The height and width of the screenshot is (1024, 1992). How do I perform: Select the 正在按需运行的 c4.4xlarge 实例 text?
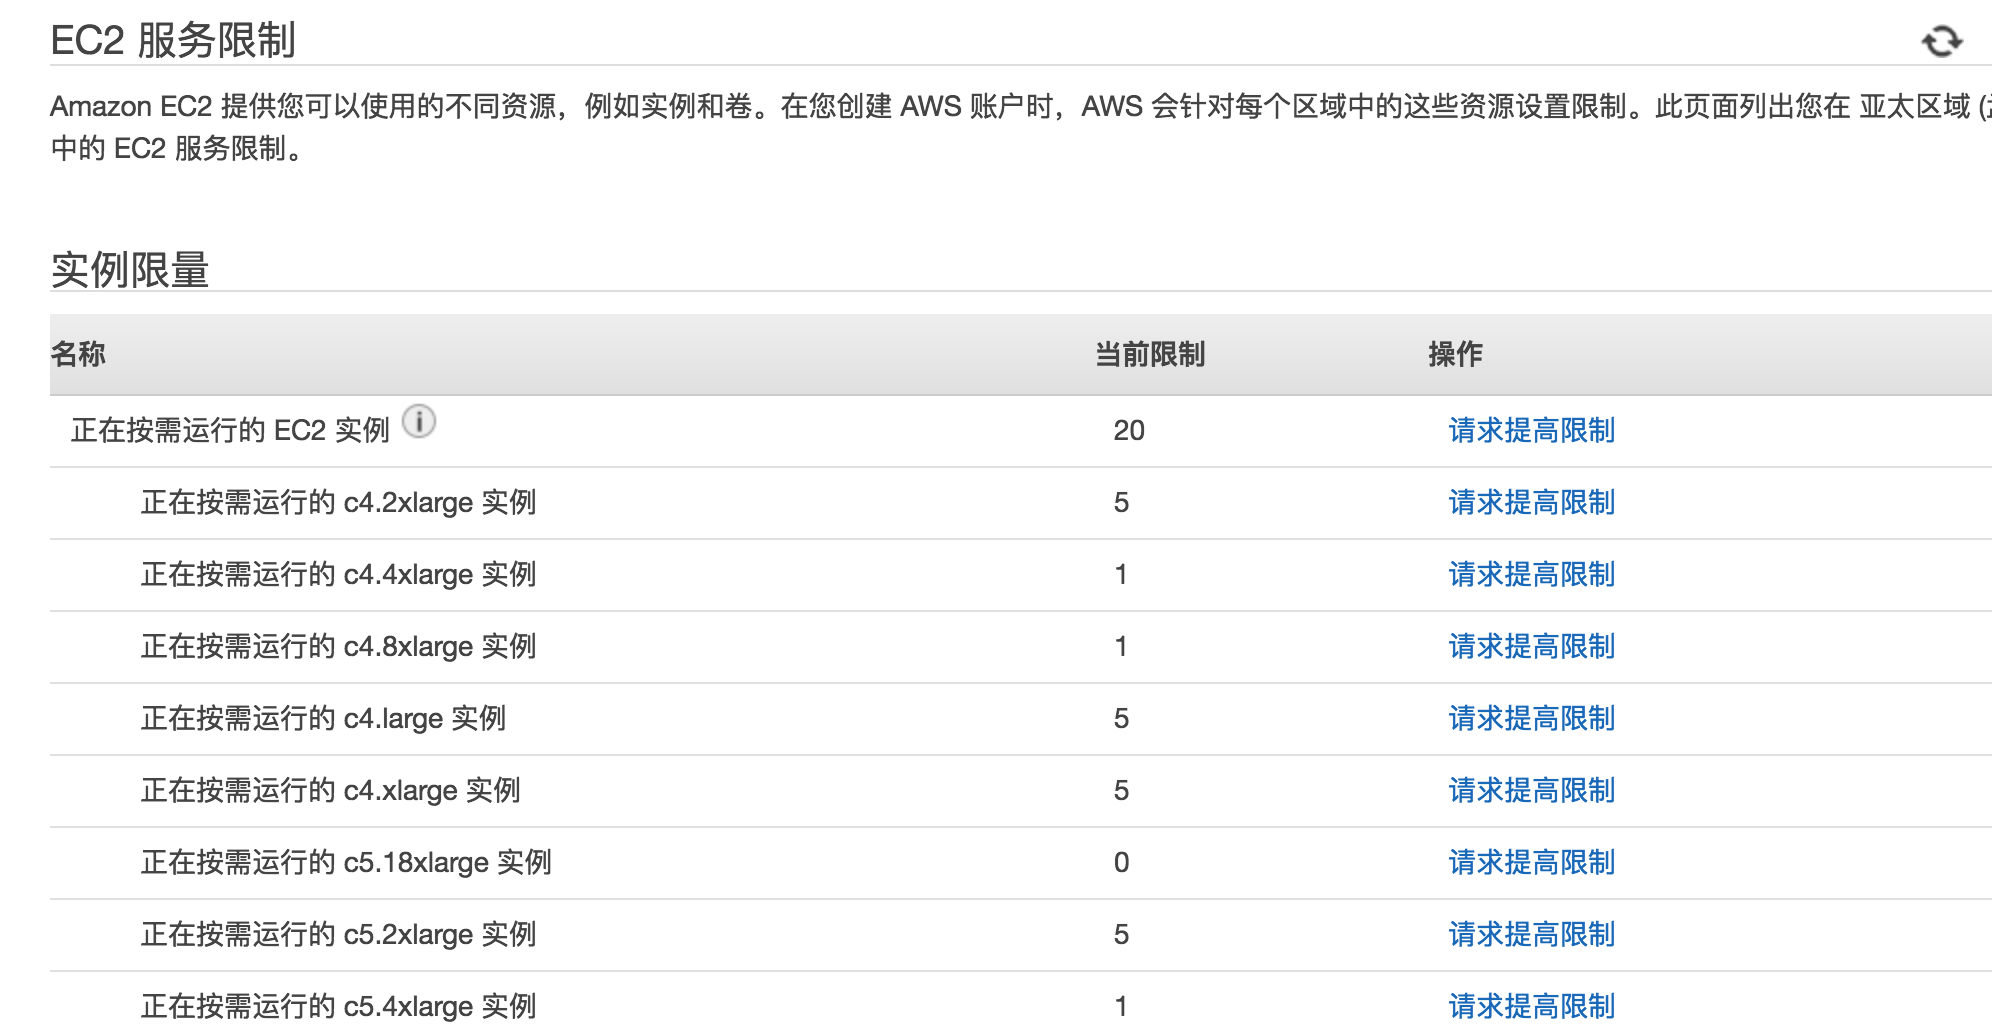(x=339, y=574)
